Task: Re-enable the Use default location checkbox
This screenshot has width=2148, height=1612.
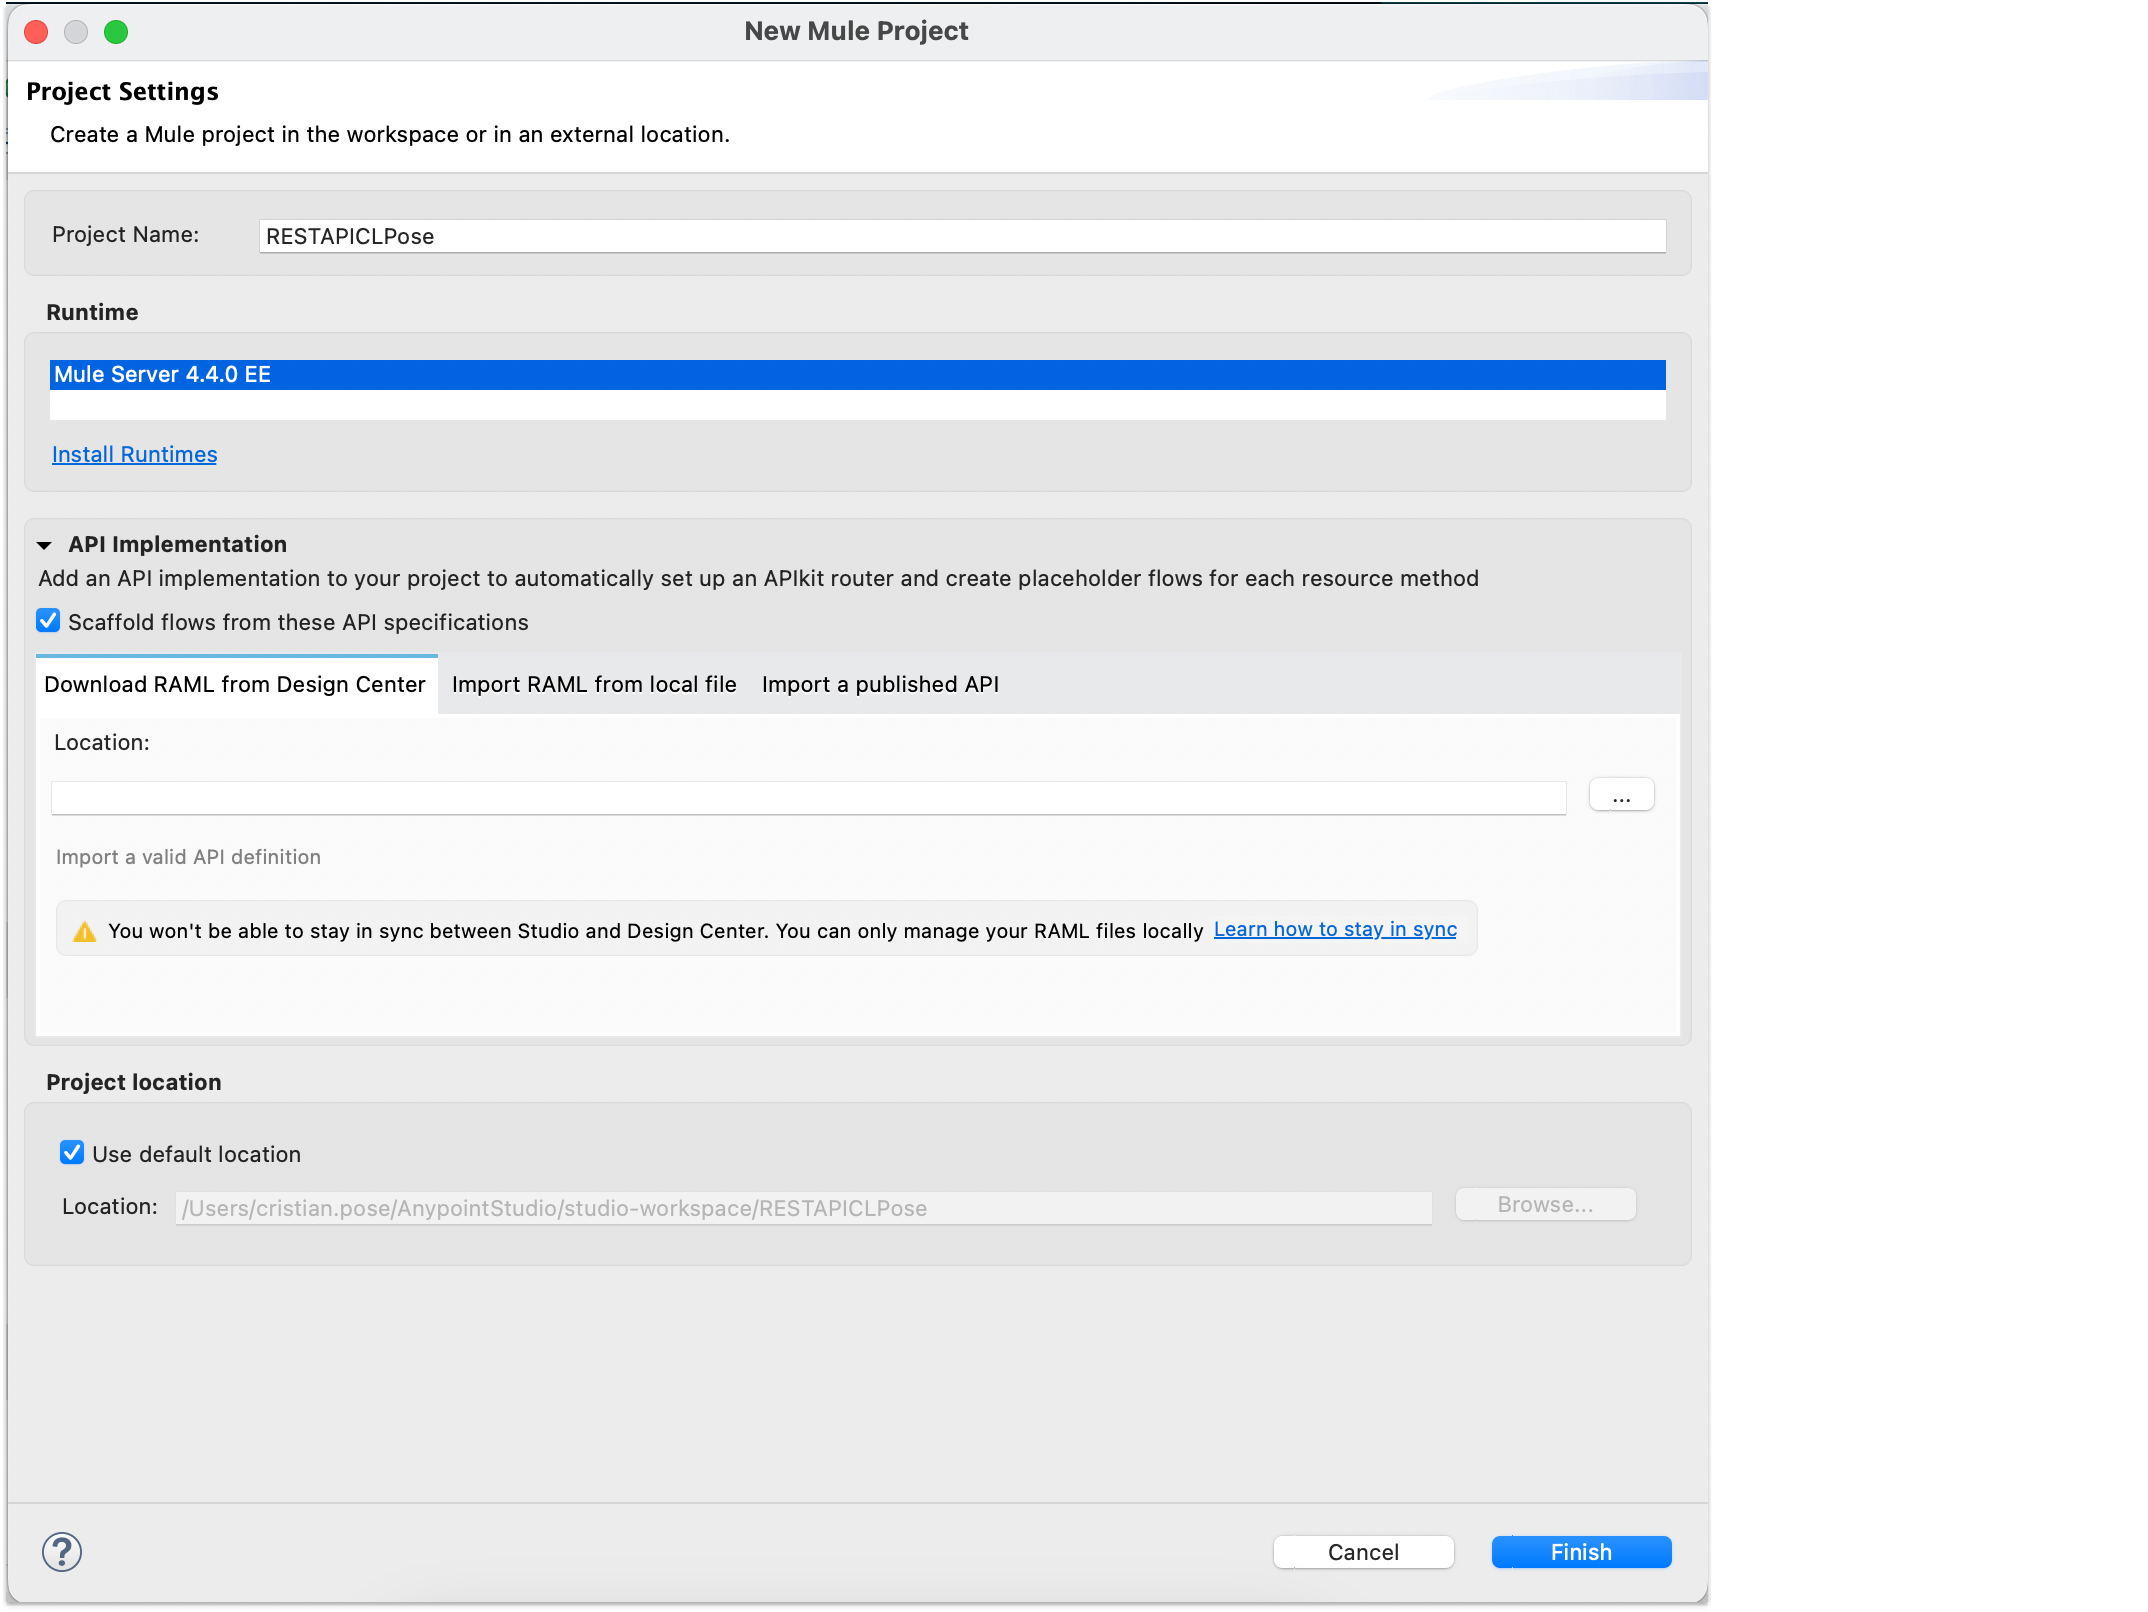Action: [71, 1153]
